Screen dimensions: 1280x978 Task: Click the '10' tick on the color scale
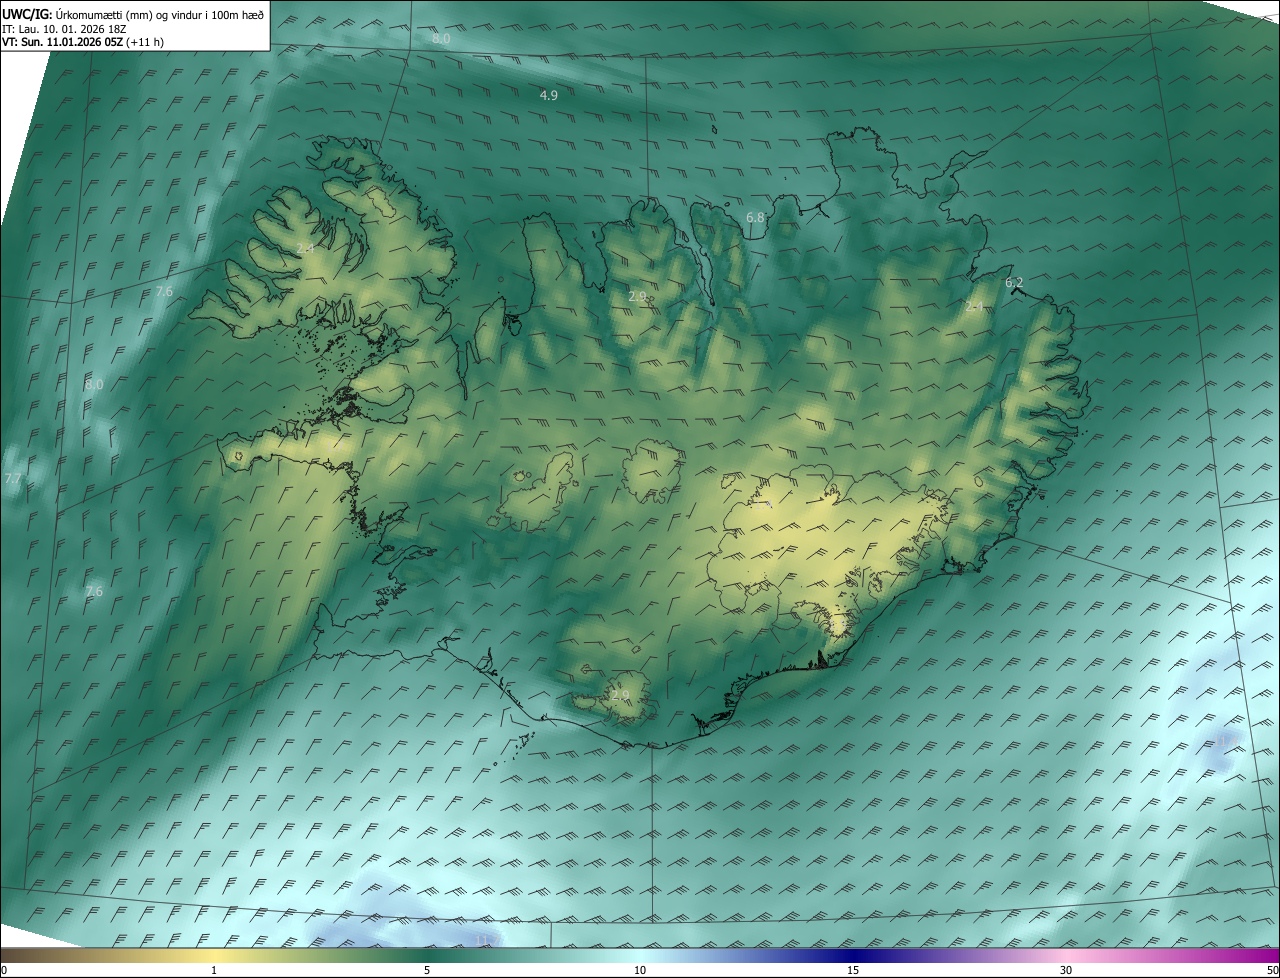pos(640,970)
